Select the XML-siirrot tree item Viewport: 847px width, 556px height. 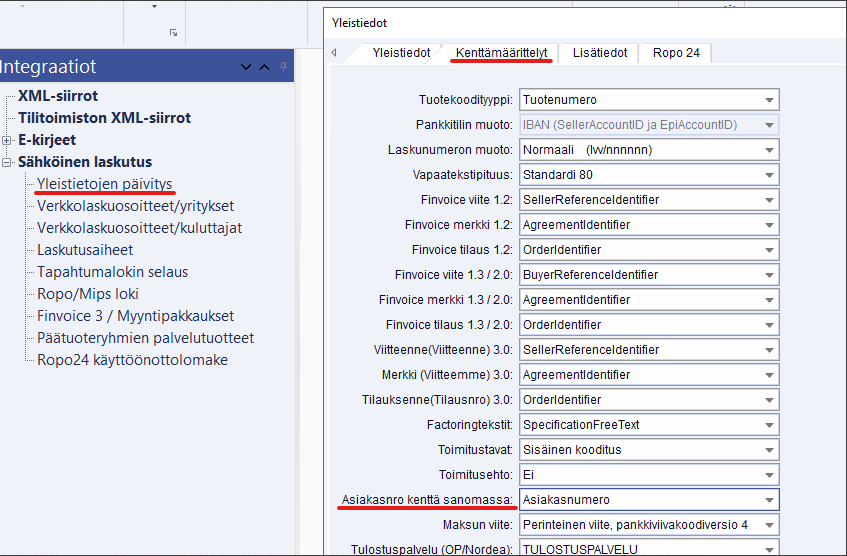click(58, 96)
